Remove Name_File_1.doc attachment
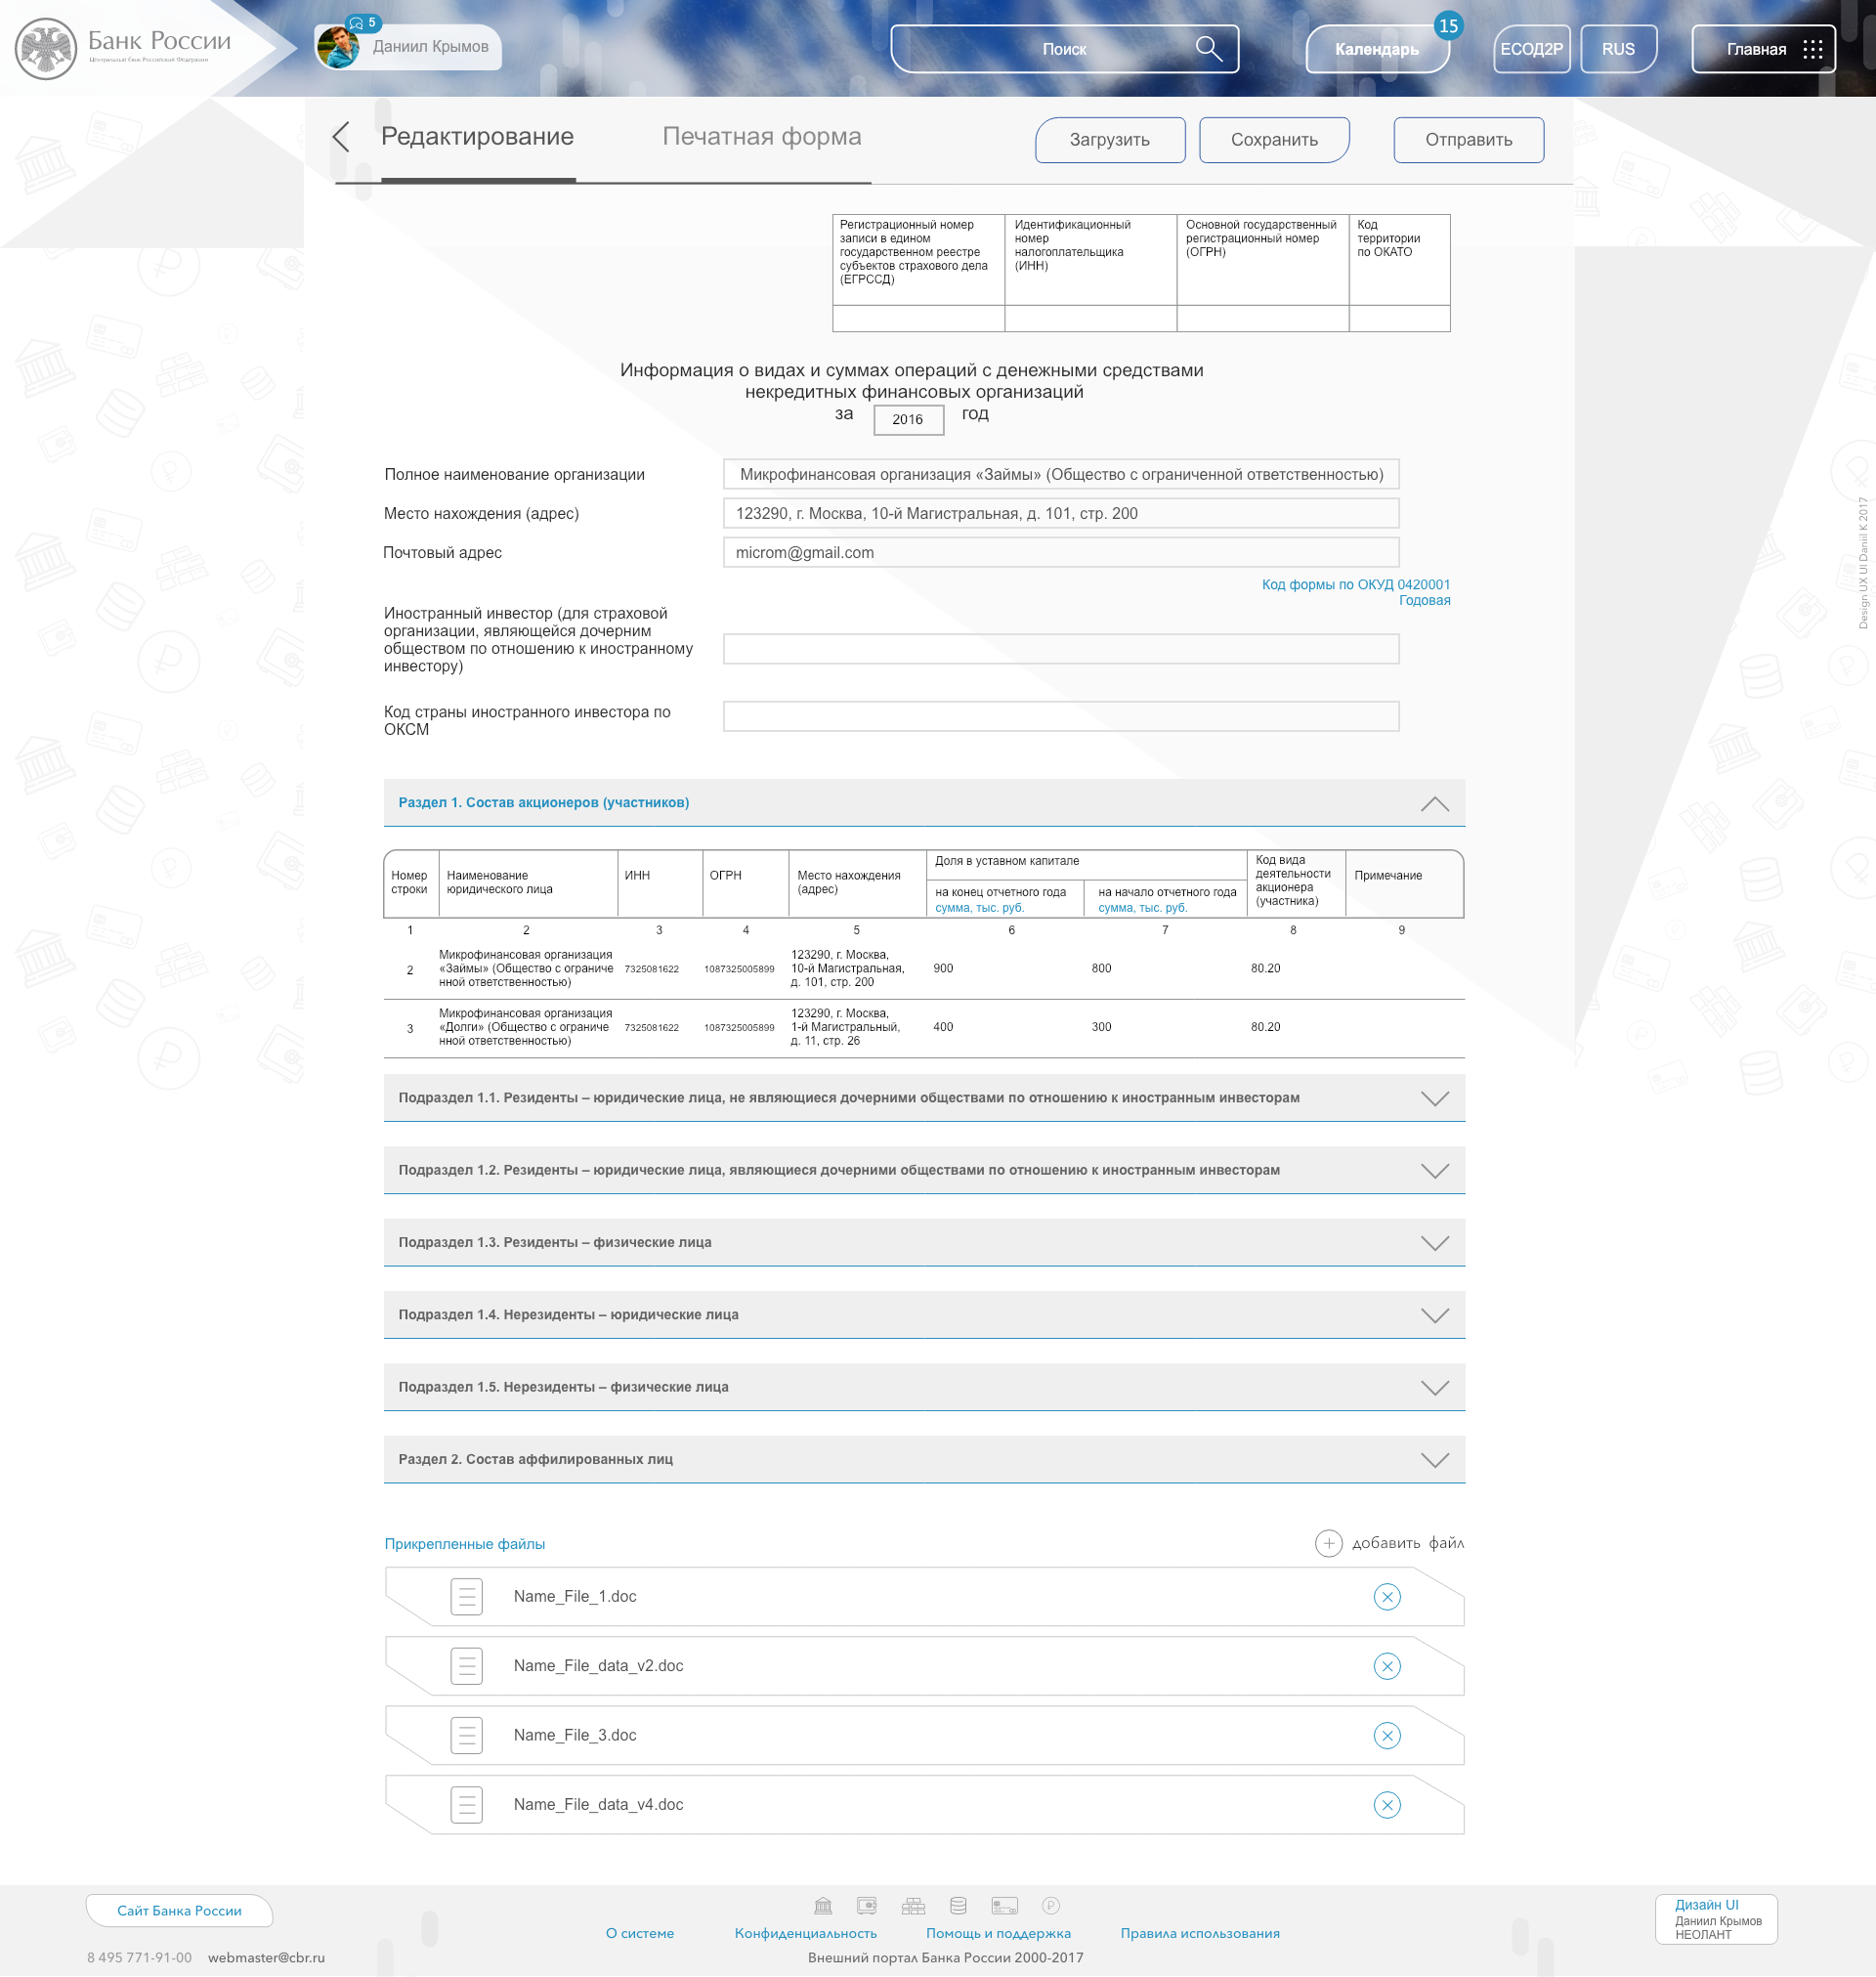The height and width of the screenshot is (1977, 1876). pos(1387,1597)
